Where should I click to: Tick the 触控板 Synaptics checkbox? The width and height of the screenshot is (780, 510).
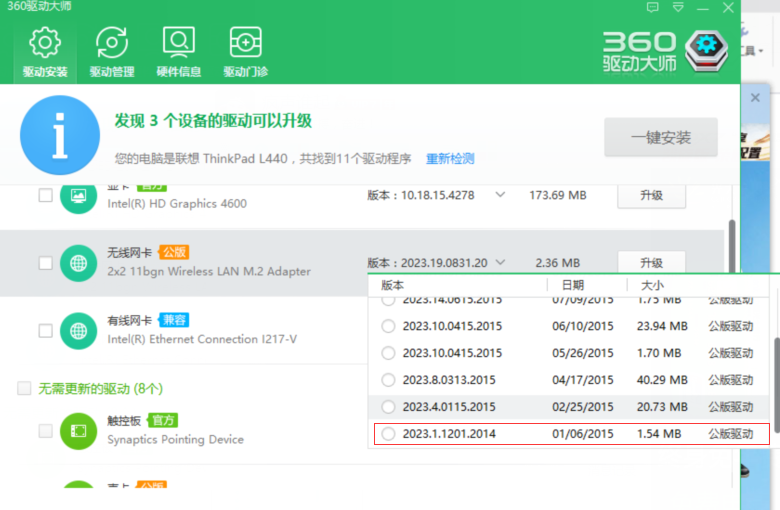click(45, 431)
